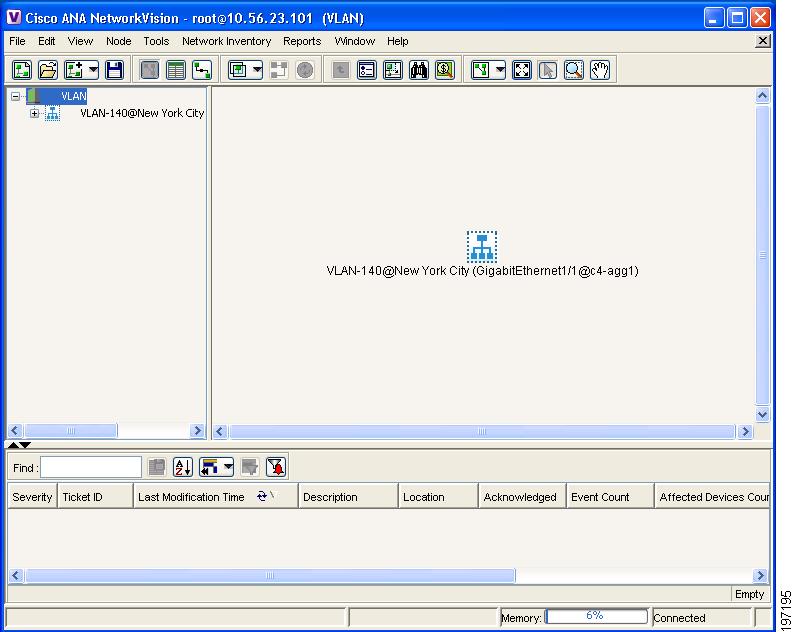Viewport: 792px width, 632px height.
Task: Close the inner map window with the X
Action: (763, 41)
